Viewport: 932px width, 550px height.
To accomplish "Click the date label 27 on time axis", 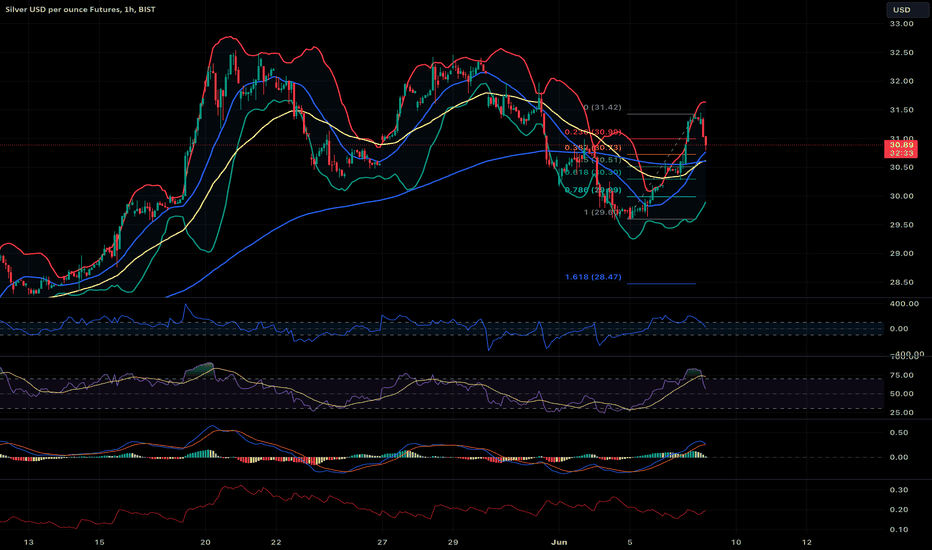I will [x=382, y=542].
